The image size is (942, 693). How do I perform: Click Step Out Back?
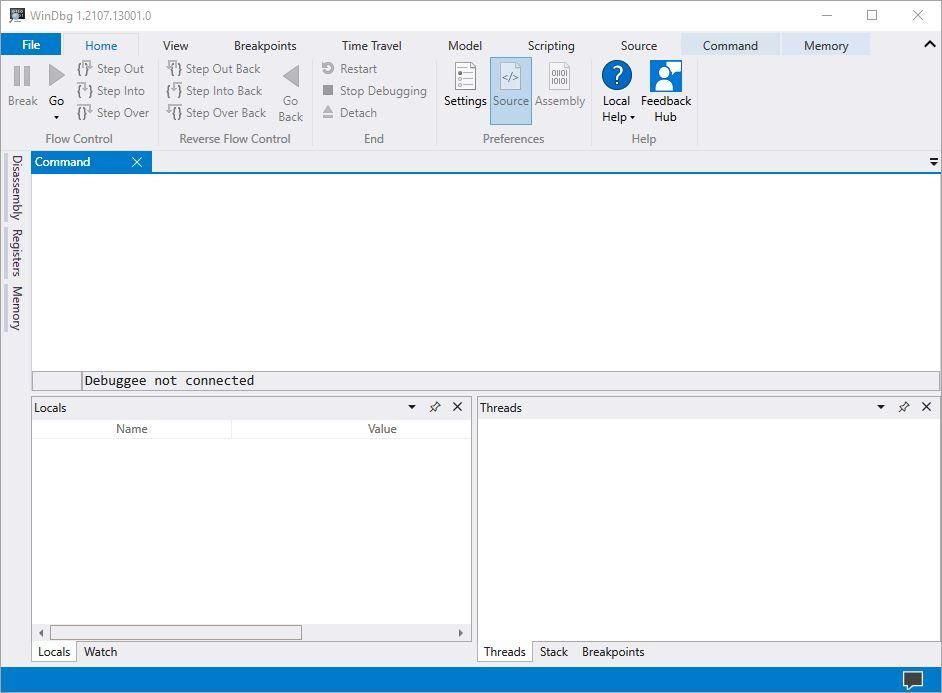coord(214,68)
